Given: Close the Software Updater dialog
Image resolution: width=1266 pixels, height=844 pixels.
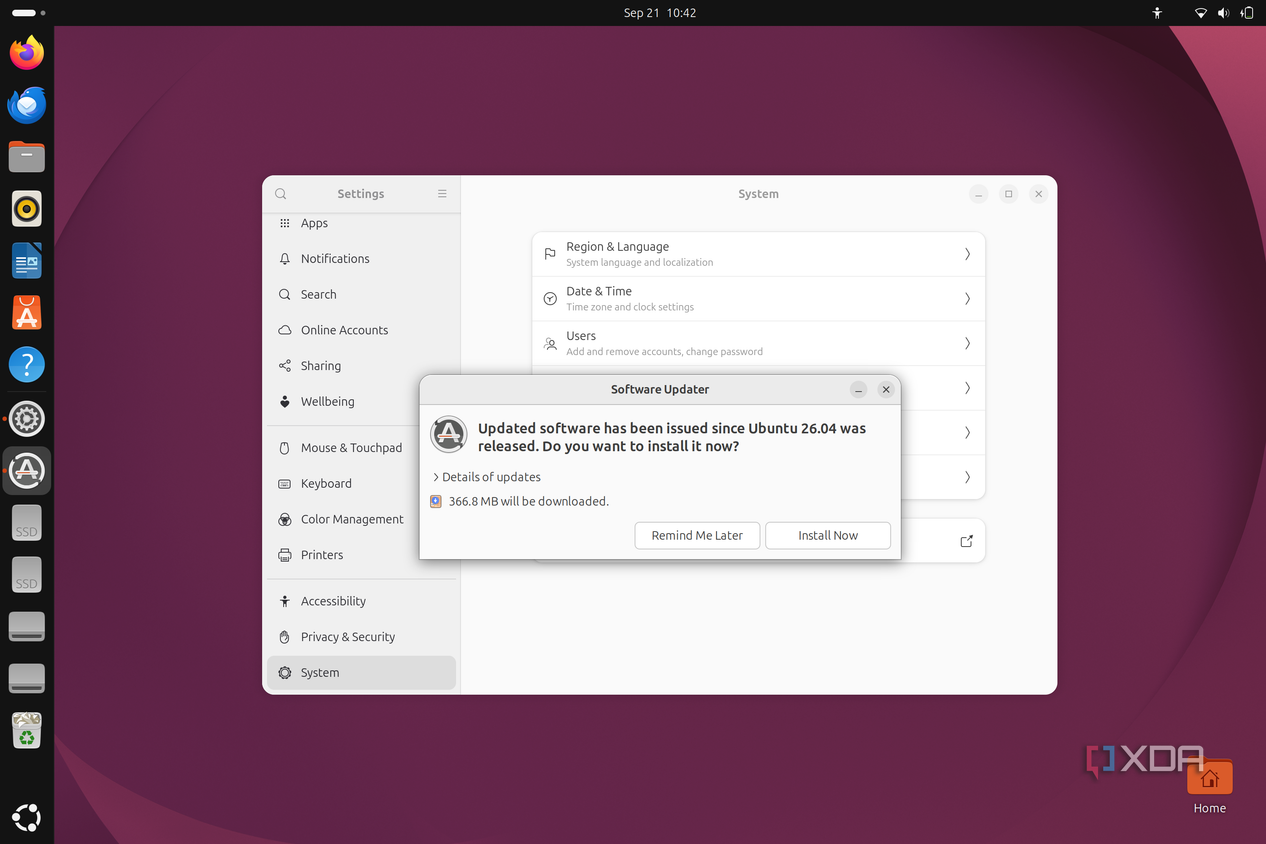Looking at the screenshot, I should tap(886, 390).
